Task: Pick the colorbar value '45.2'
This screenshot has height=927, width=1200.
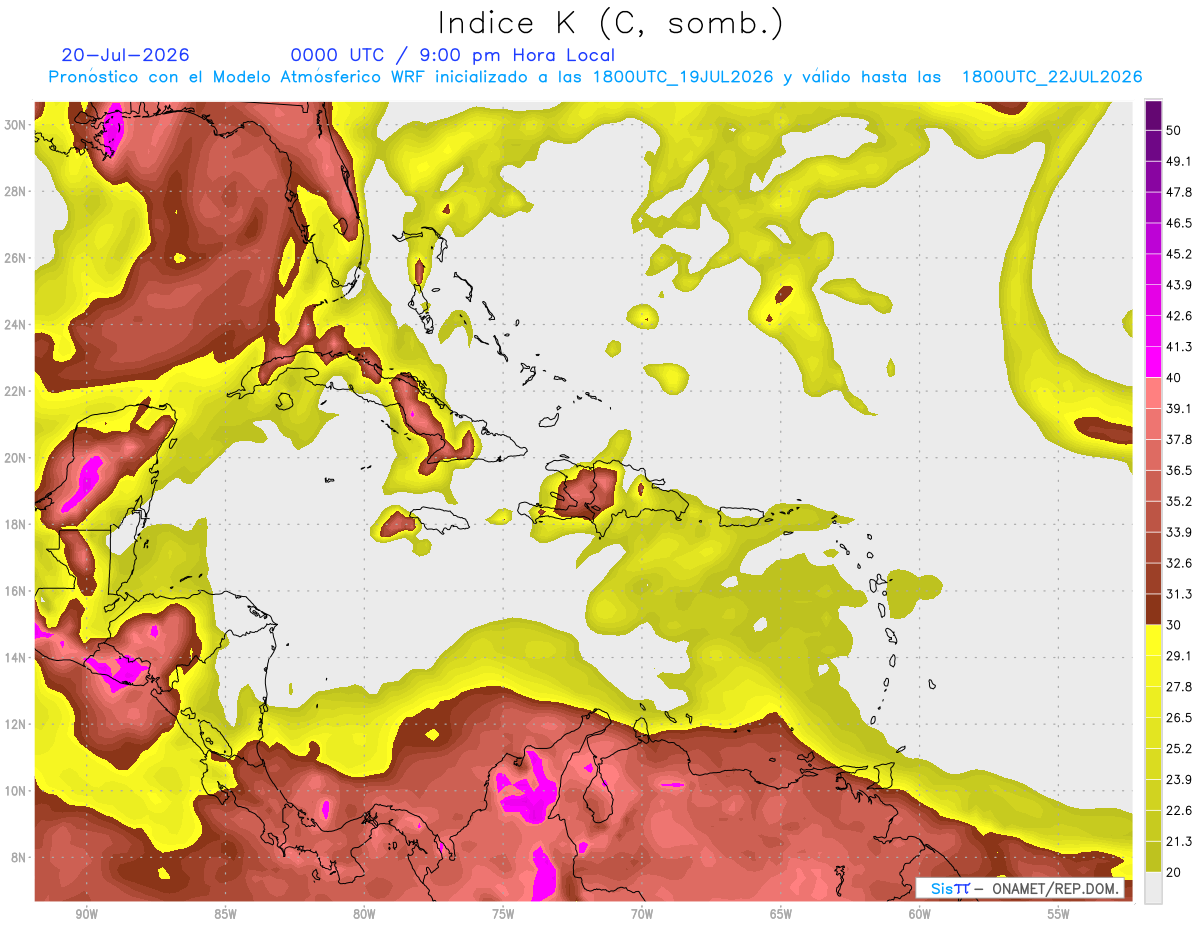Action: (1178, 254)
